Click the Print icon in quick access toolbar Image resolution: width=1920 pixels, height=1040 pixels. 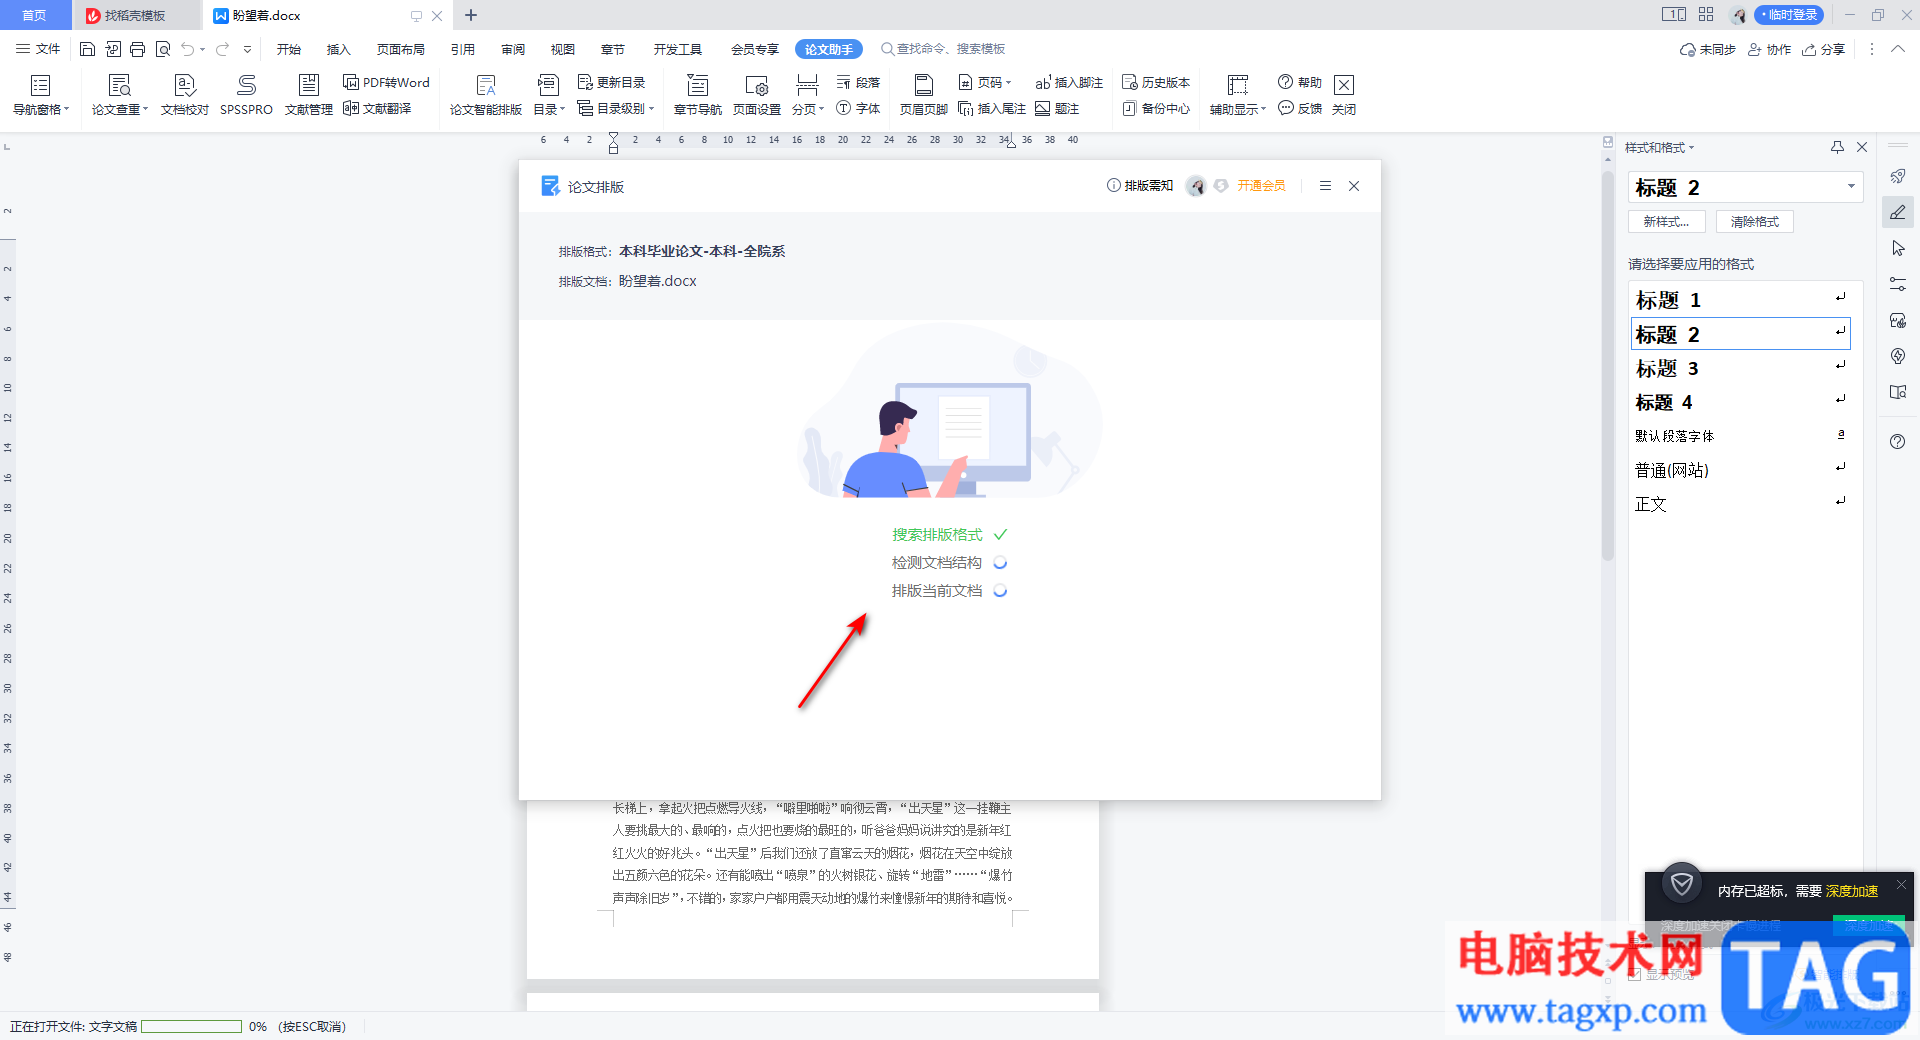click(x=137, y=49)
